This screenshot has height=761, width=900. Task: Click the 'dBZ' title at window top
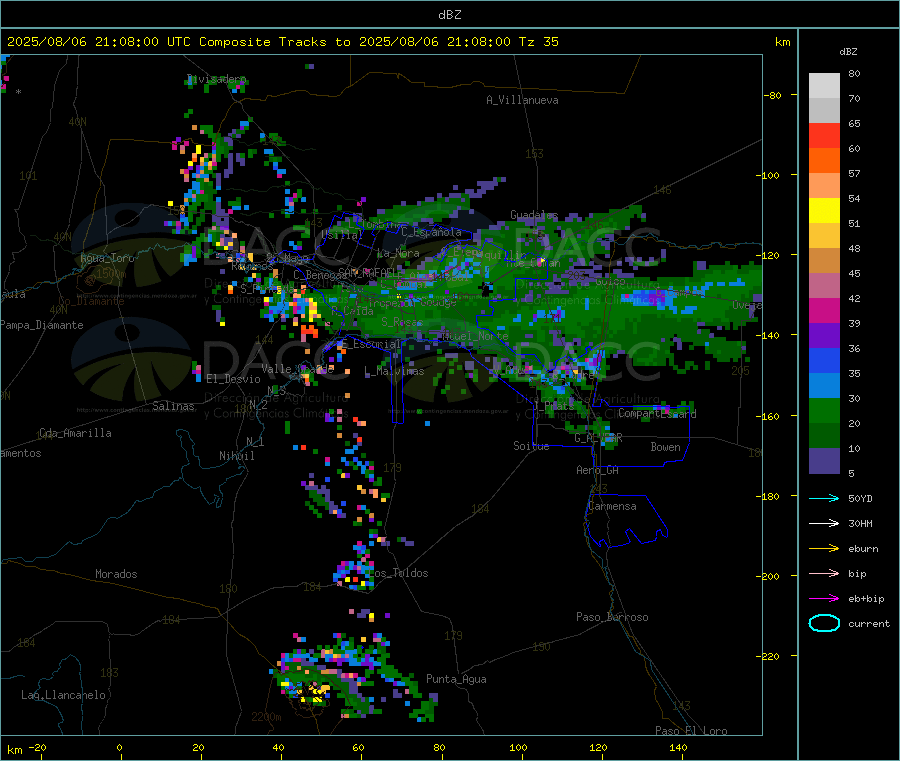[x=449, y=15]
